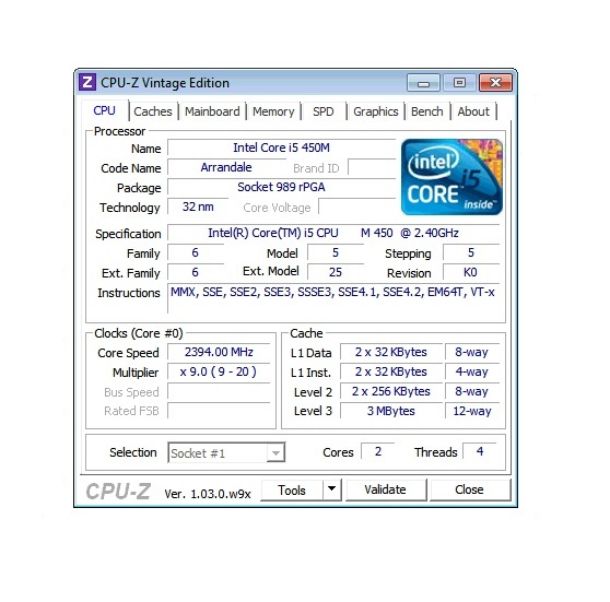Click the CPU-Z purple Z title icon
Image resolution: width=610 pixels, height=602 pixels.
point(87,82)
